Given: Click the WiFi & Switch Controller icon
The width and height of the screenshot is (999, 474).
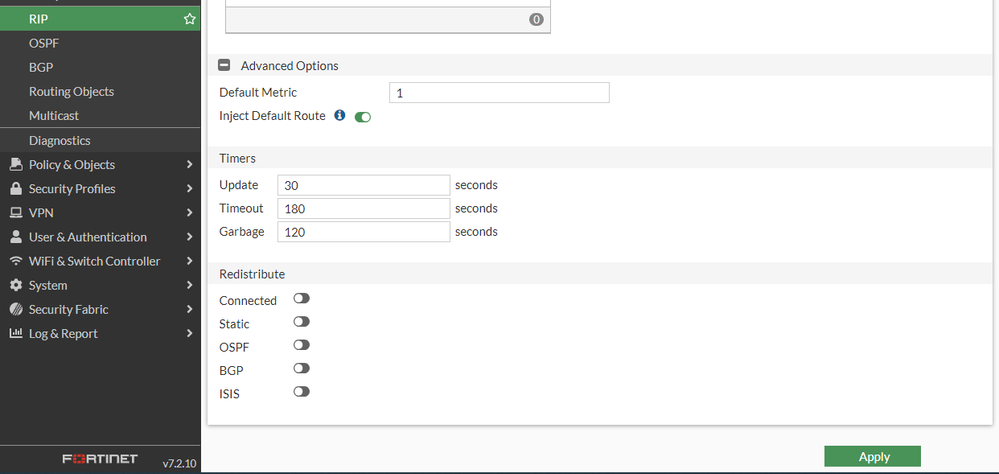Looking at the screenshot, I should (15, 261).
